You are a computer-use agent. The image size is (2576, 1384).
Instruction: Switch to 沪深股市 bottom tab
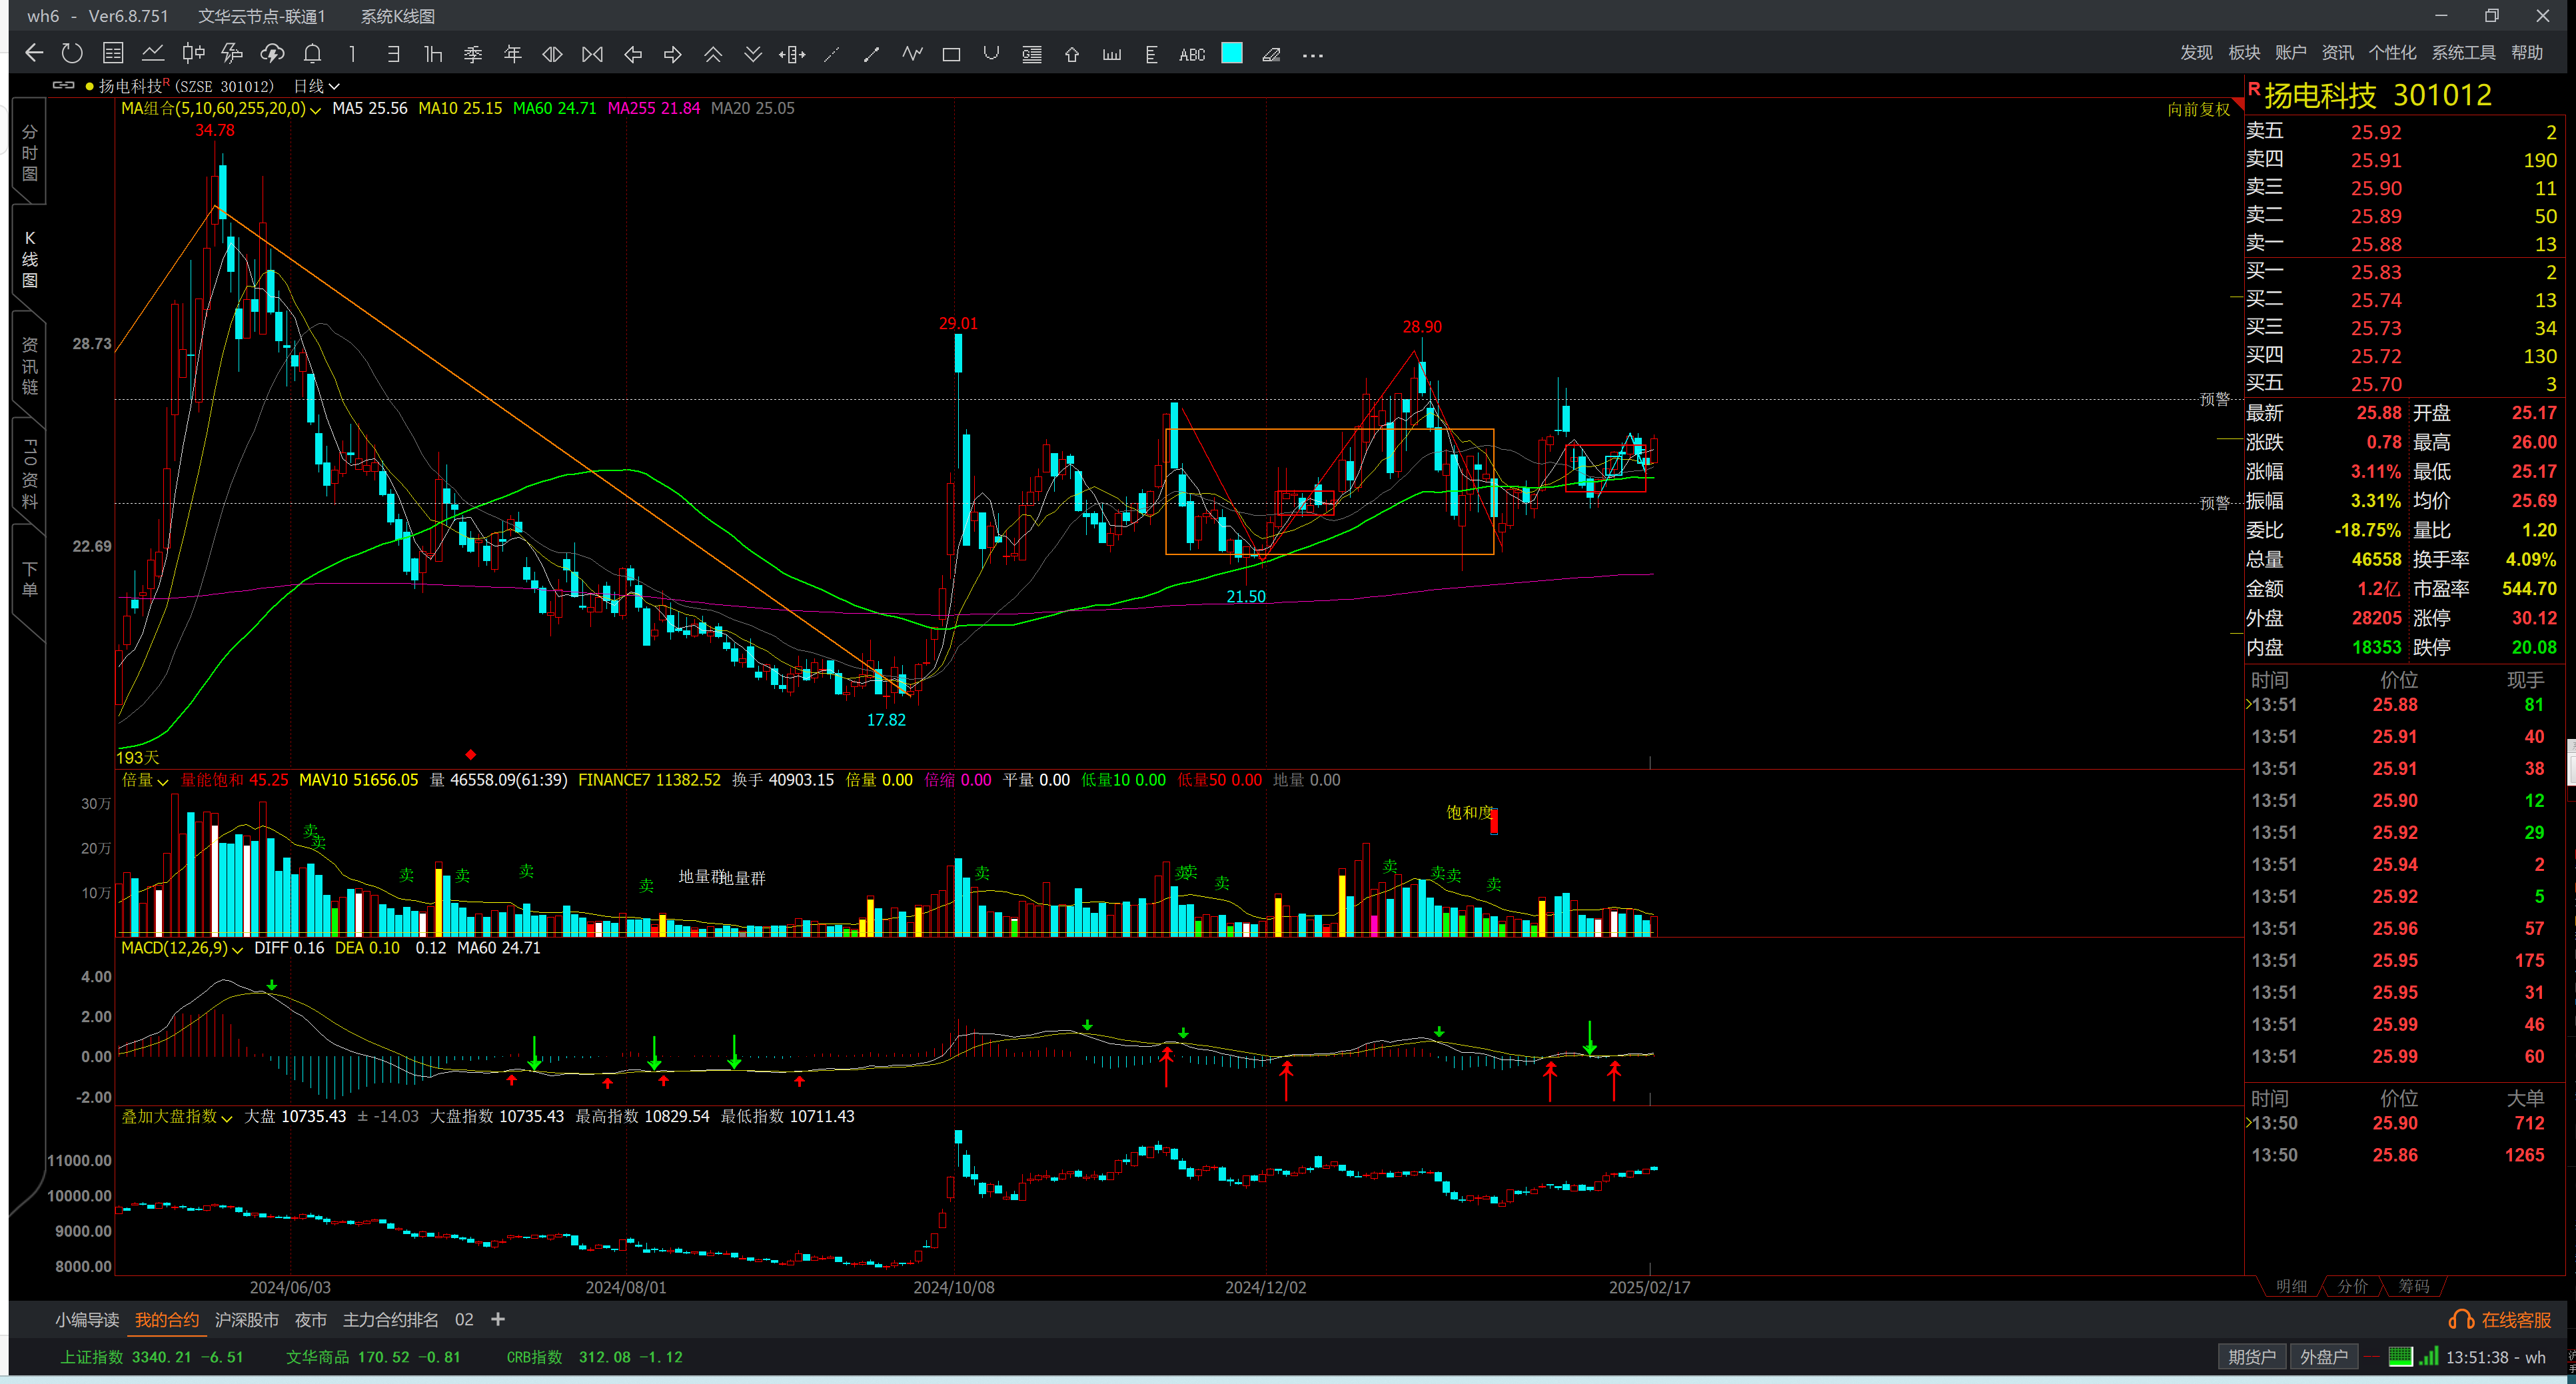pyautogui.click(x=247, y=1320)
